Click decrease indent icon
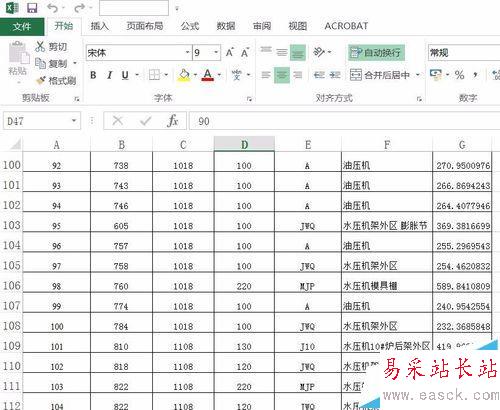The image size is (500, 410). click(x=319, y=75)
